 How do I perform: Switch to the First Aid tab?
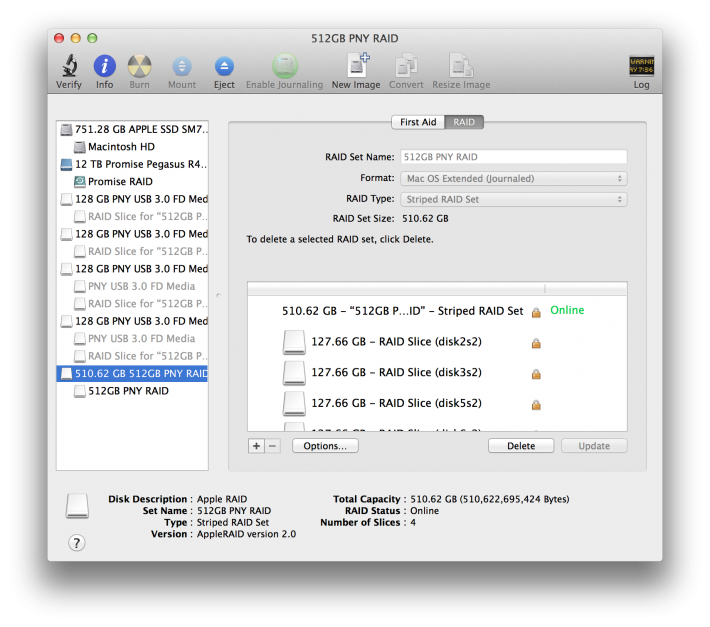(418, 122)
